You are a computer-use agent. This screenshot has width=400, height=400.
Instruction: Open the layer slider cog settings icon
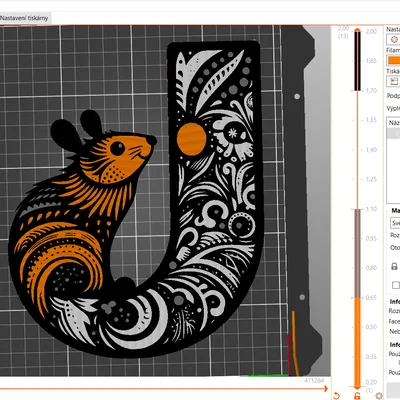379,396
